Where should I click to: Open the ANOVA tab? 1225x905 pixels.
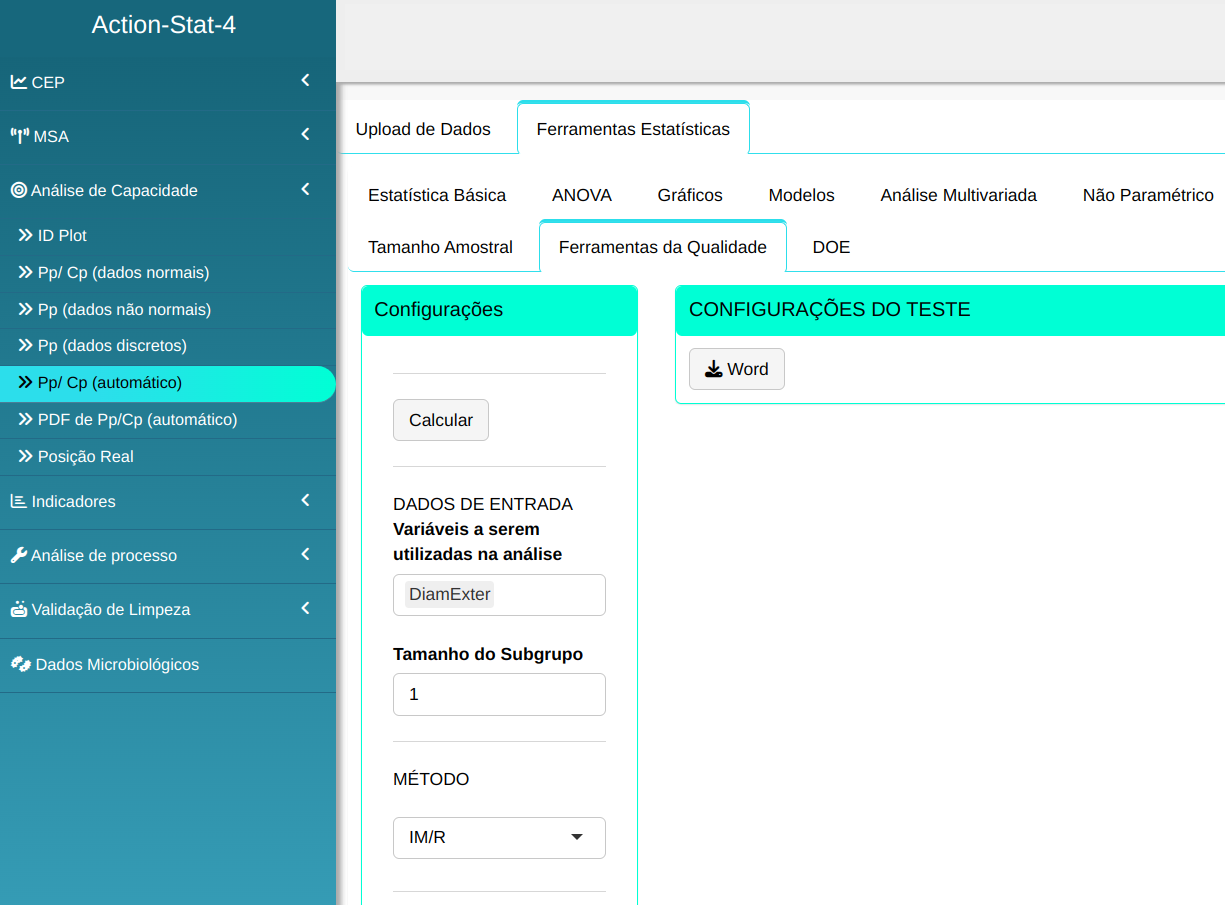pos(581,195)
